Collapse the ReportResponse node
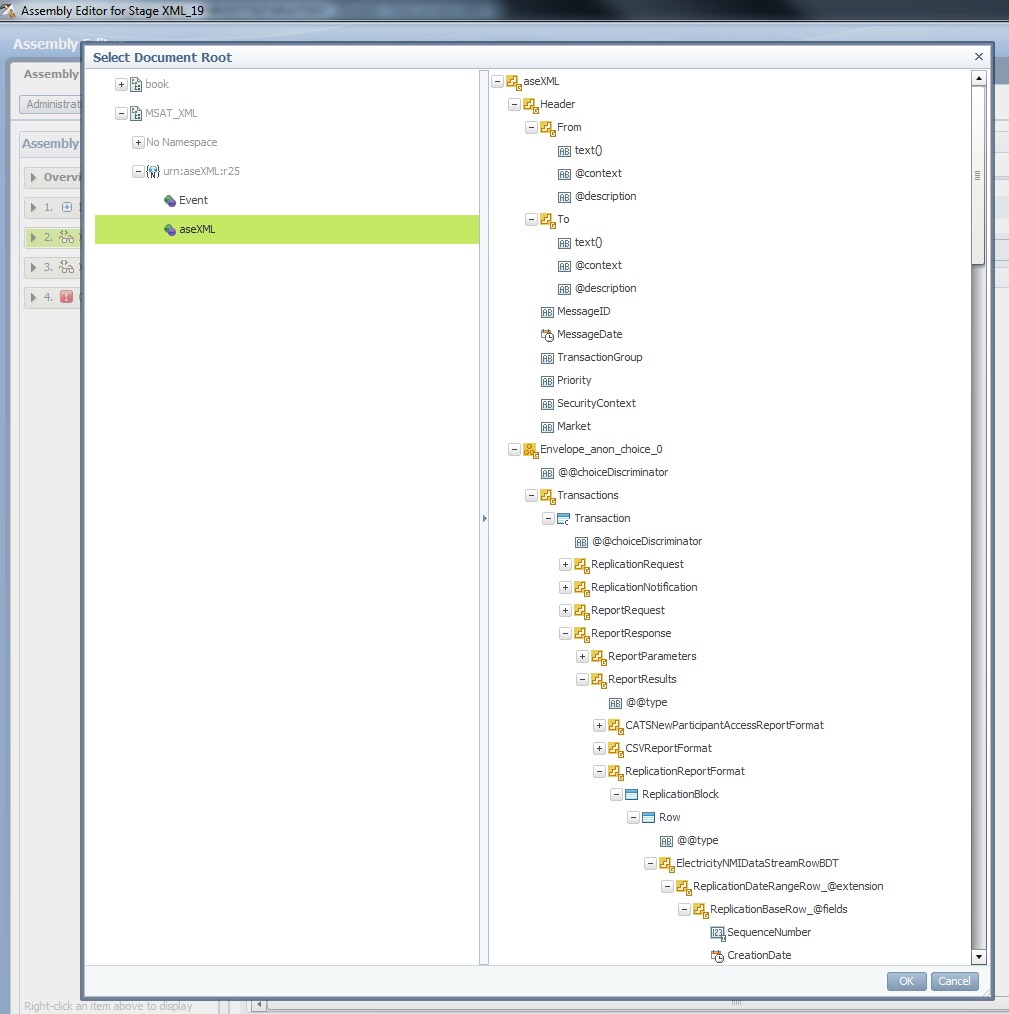Image resolution: width=1009 pixels, height=1014 pixels. point(565,634)
